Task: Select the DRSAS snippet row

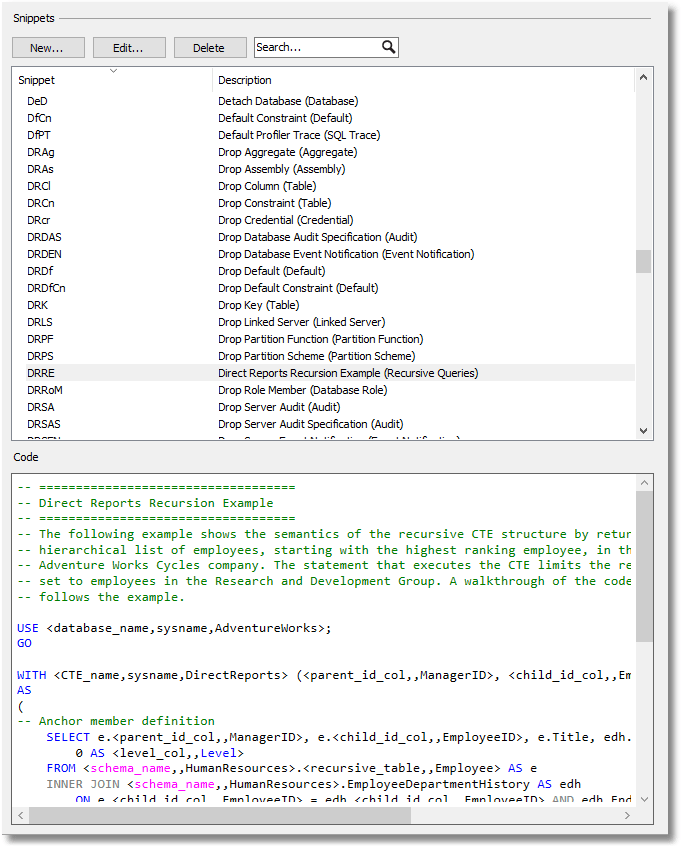Action: pos(330,424)
